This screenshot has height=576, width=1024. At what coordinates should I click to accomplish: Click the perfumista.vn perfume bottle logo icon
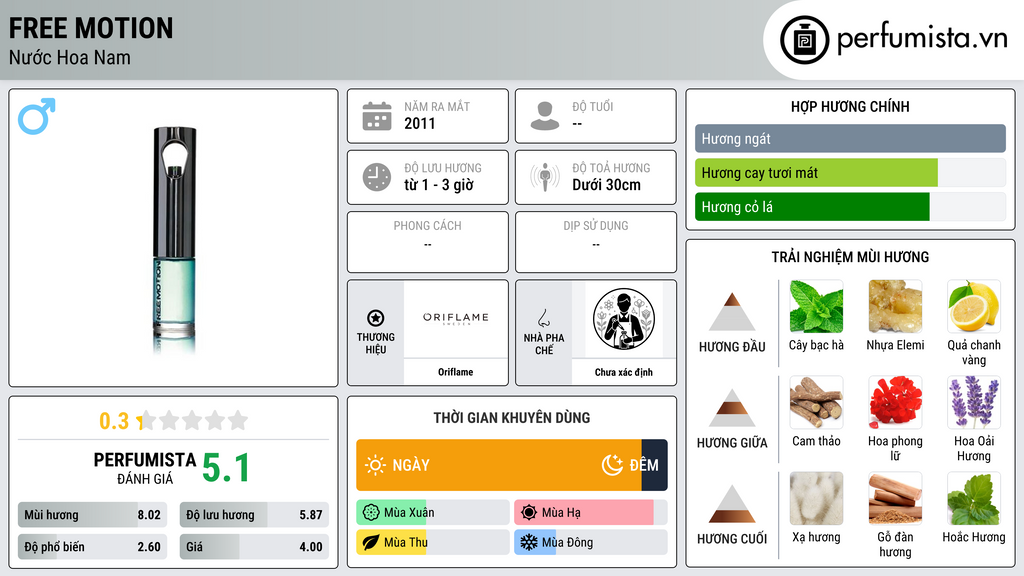pyautogui.click(x=804, y=40)
